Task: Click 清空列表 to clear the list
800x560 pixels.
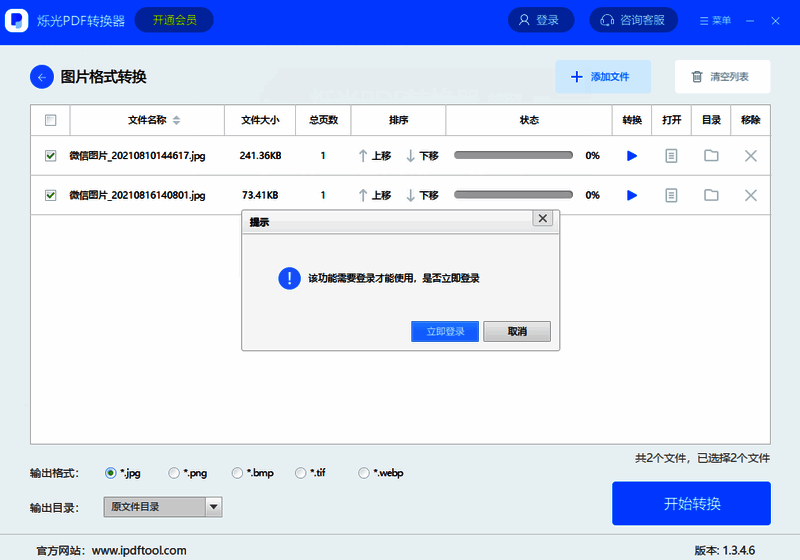Action: coord(722,77)
